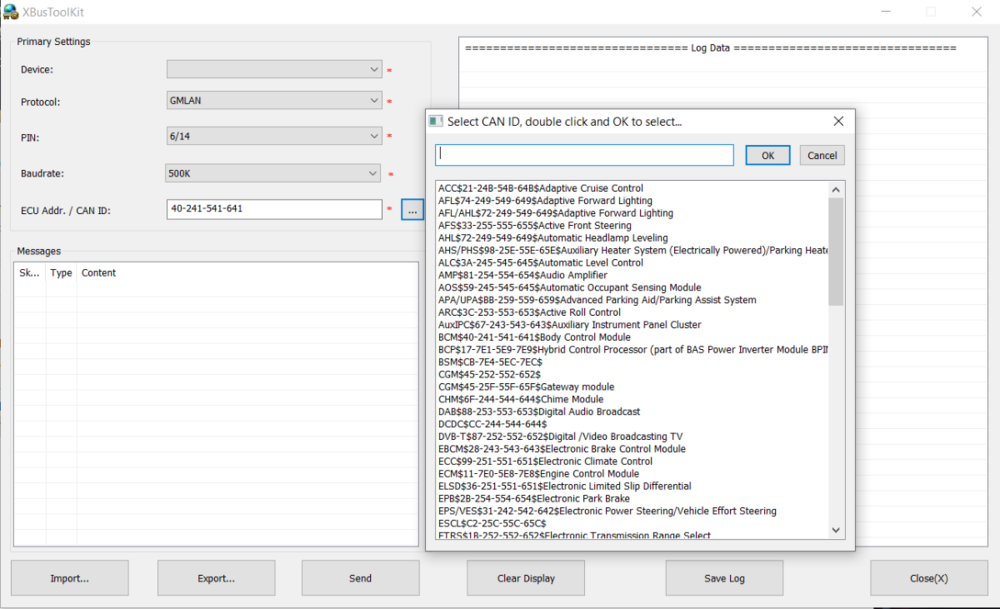Send the configured message

360,578
